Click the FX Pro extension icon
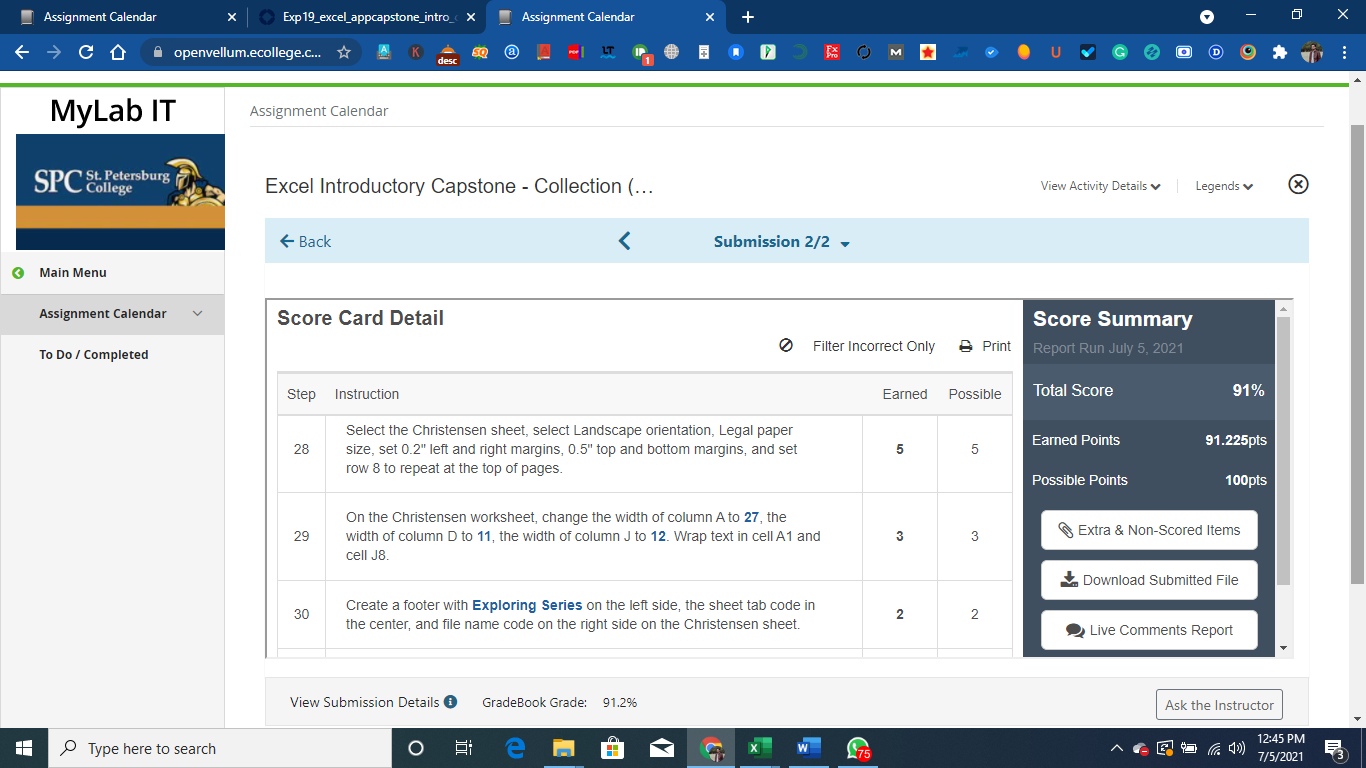This screenshot has height=768, width=1366. (x=832, y=52)
